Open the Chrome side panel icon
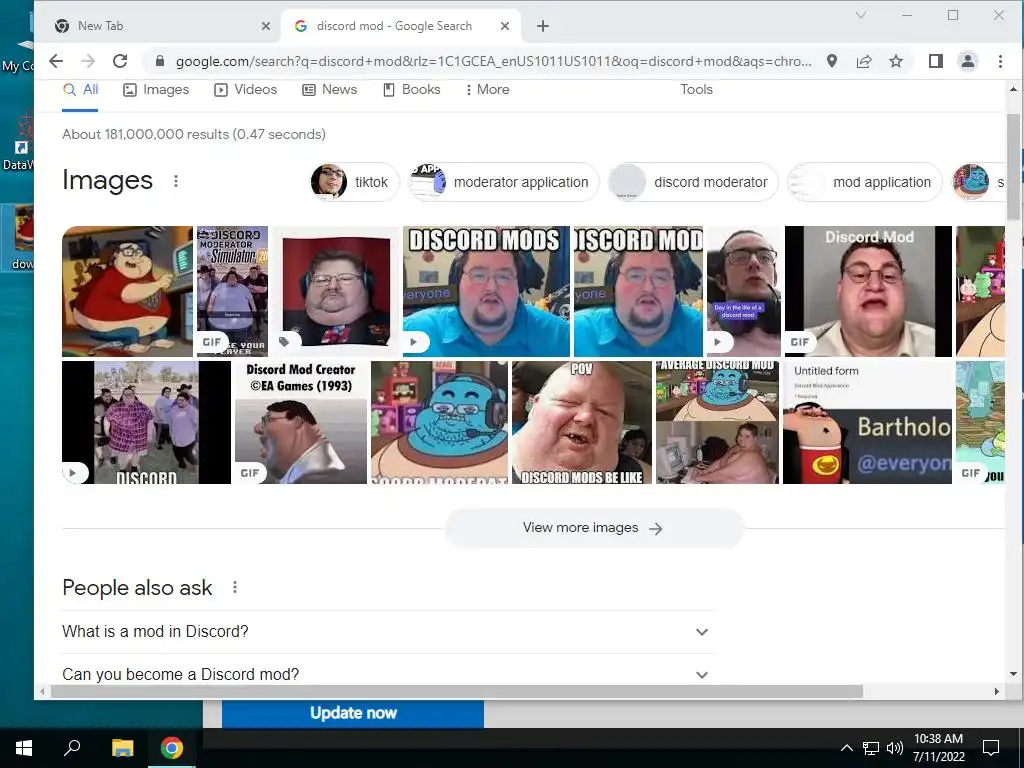 point(935,61)
